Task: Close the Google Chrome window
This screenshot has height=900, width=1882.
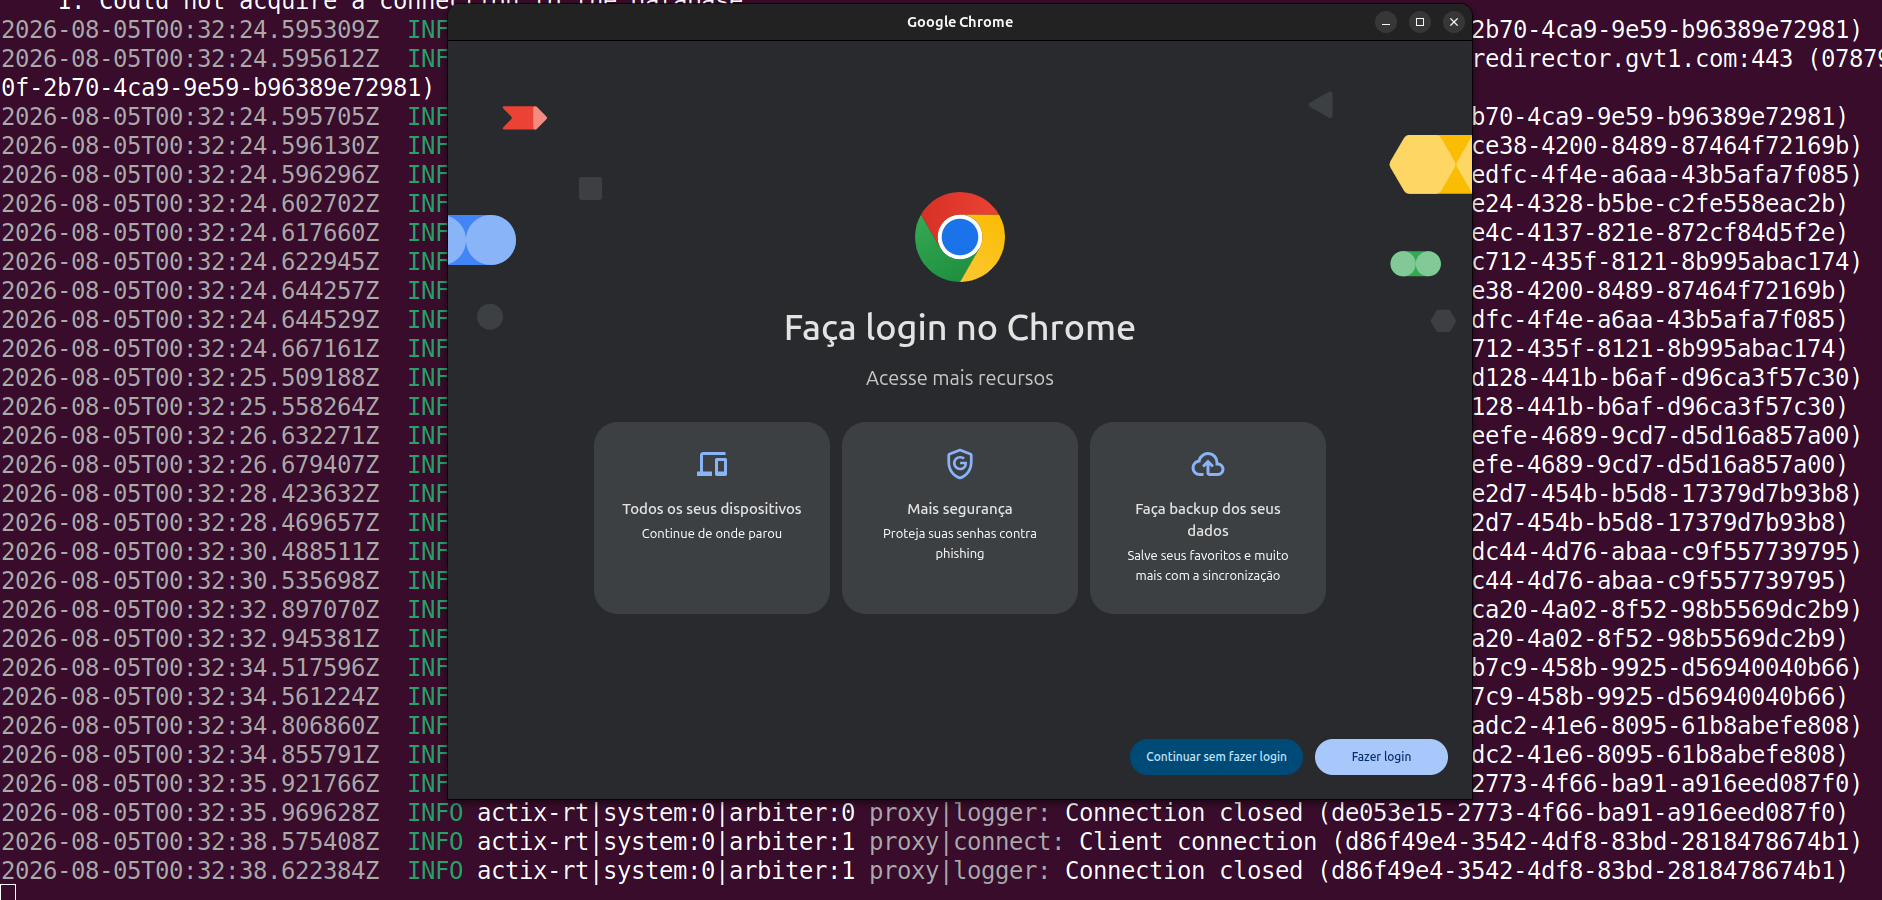Action: 1454,22
